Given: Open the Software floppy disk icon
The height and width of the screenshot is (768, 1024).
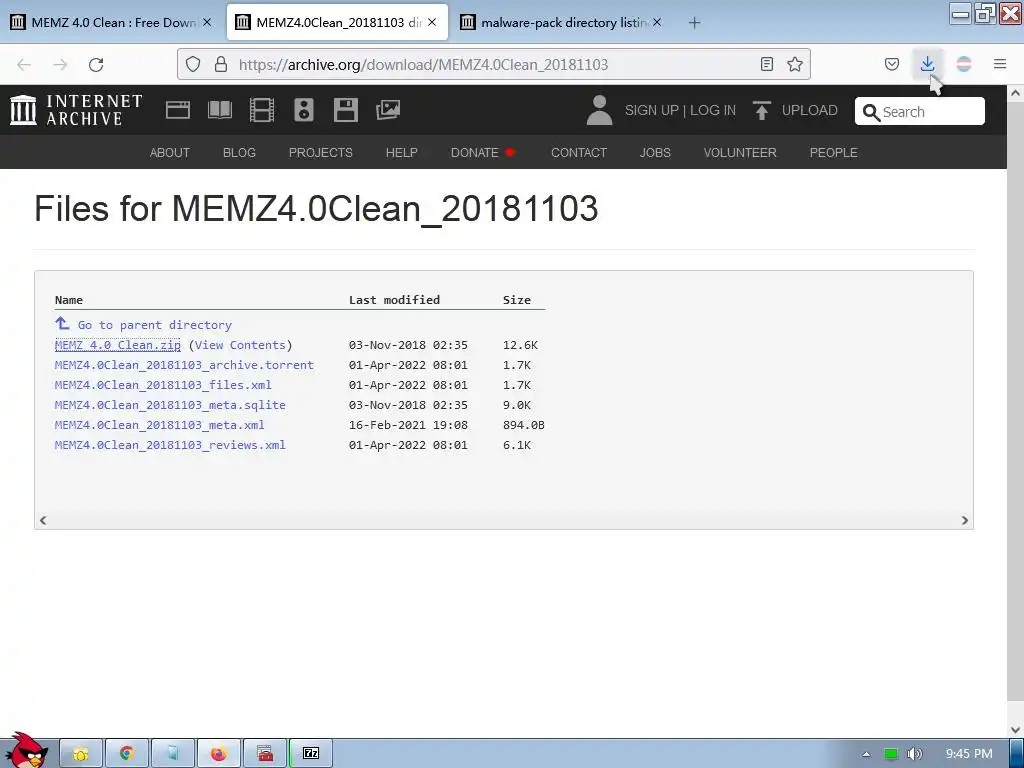Looking at the screenshot, I should 345,110.
